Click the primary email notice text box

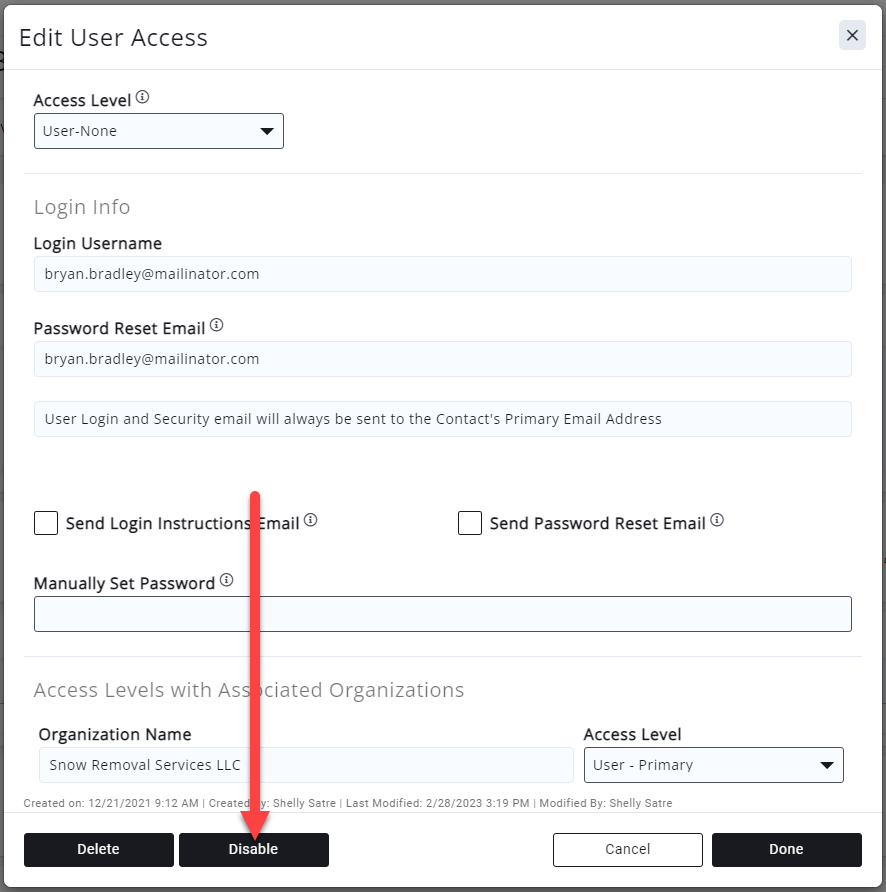tap(443, 419)
